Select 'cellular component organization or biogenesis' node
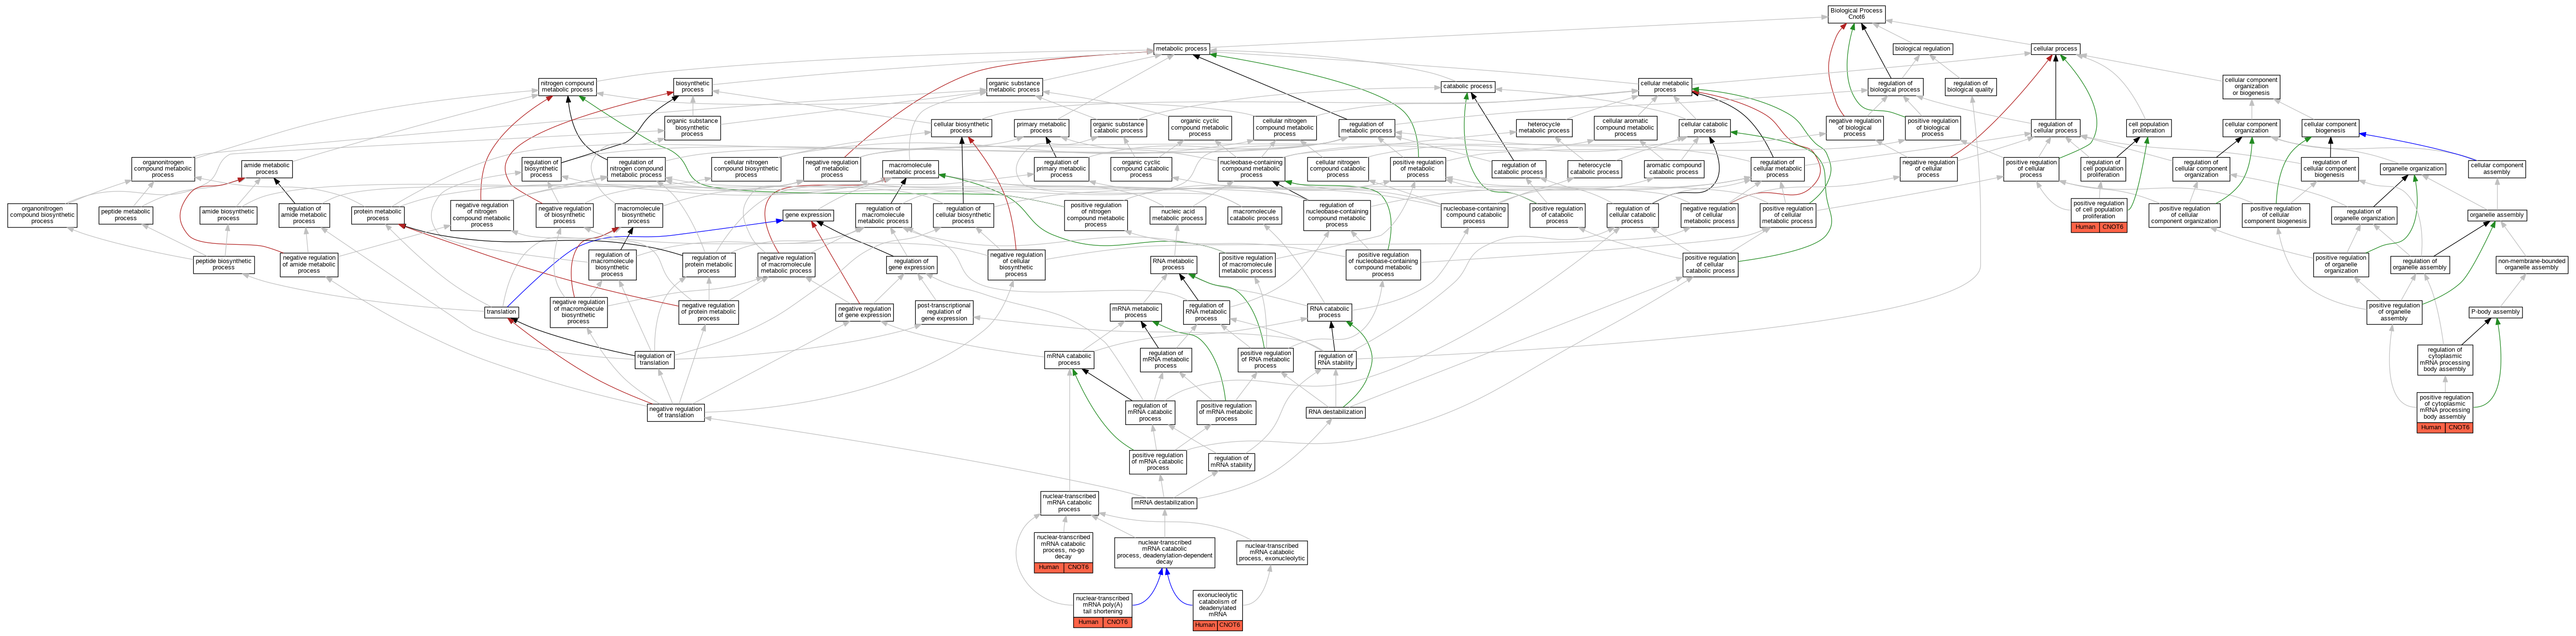 tap(2251, 87)
